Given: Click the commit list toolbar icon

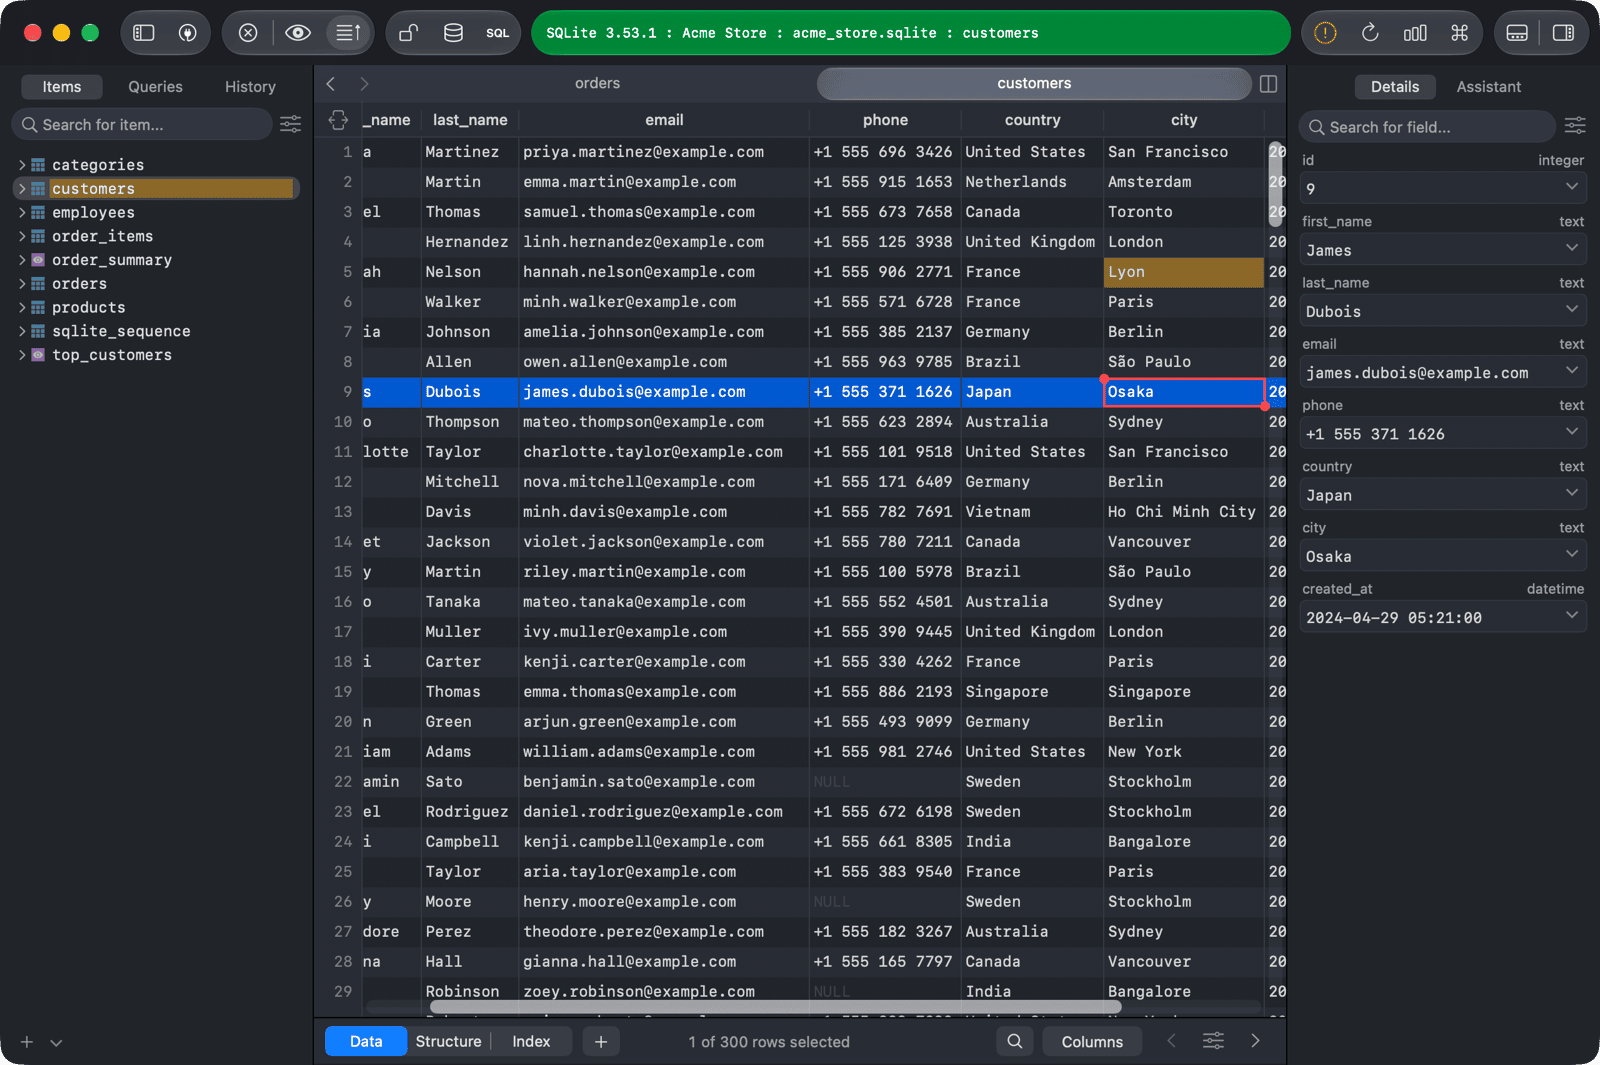Looking at the screenshot, I should 348,33.
